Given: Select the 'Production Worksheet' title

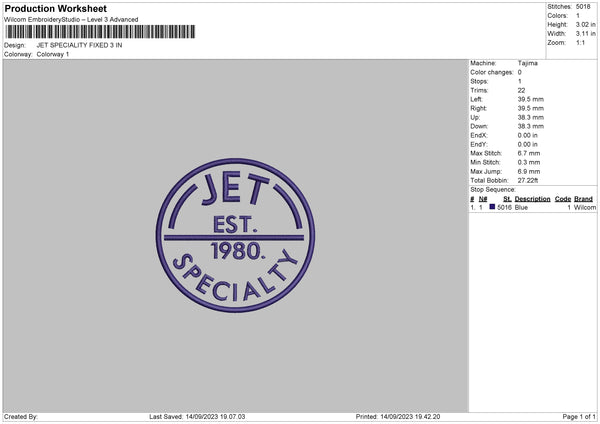Looking at the screenshot, I should (x=55, y=8).
